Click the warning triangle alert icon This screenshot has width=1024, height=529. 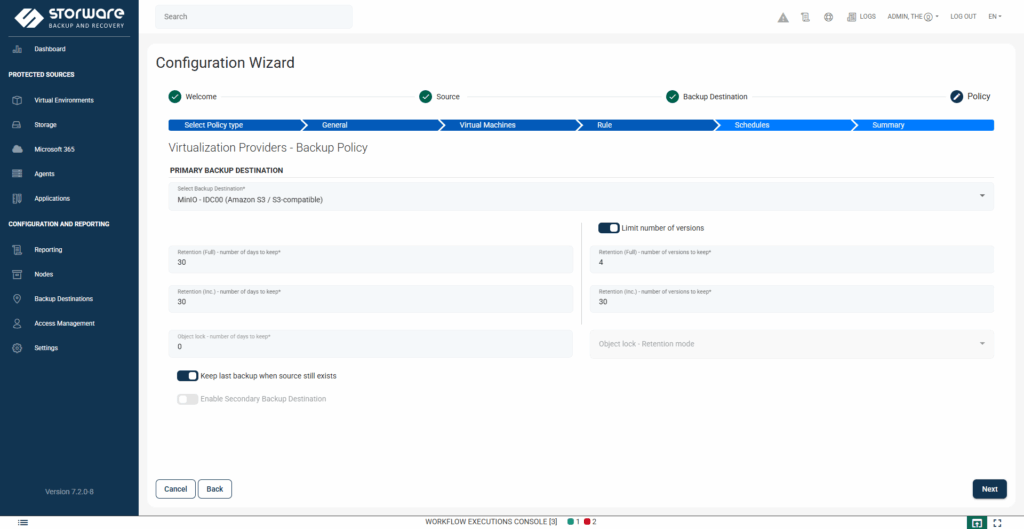point(783,17)
